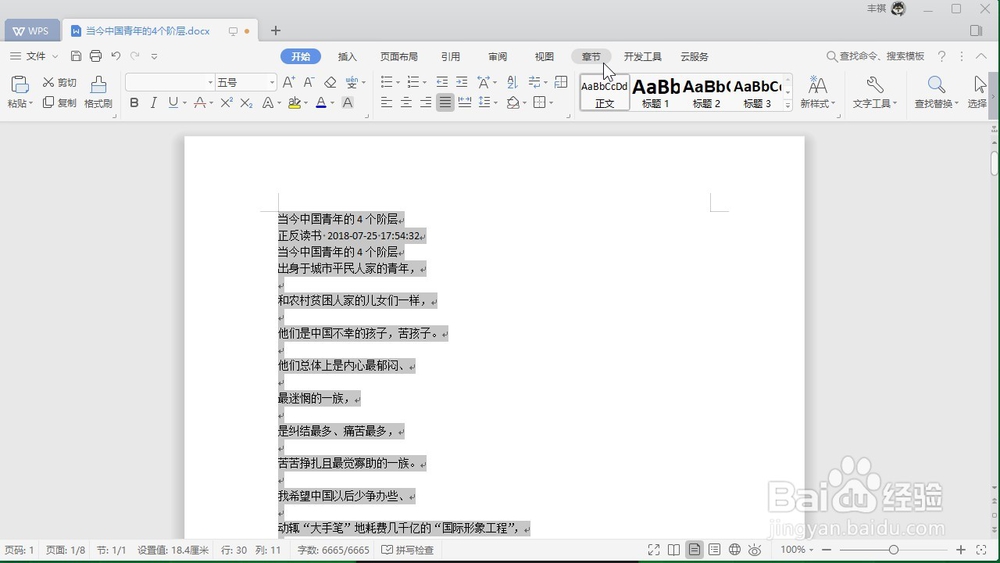Click the new document tab plus button
Viewport: 1000px width, 563px height.
tap(276, 31)
